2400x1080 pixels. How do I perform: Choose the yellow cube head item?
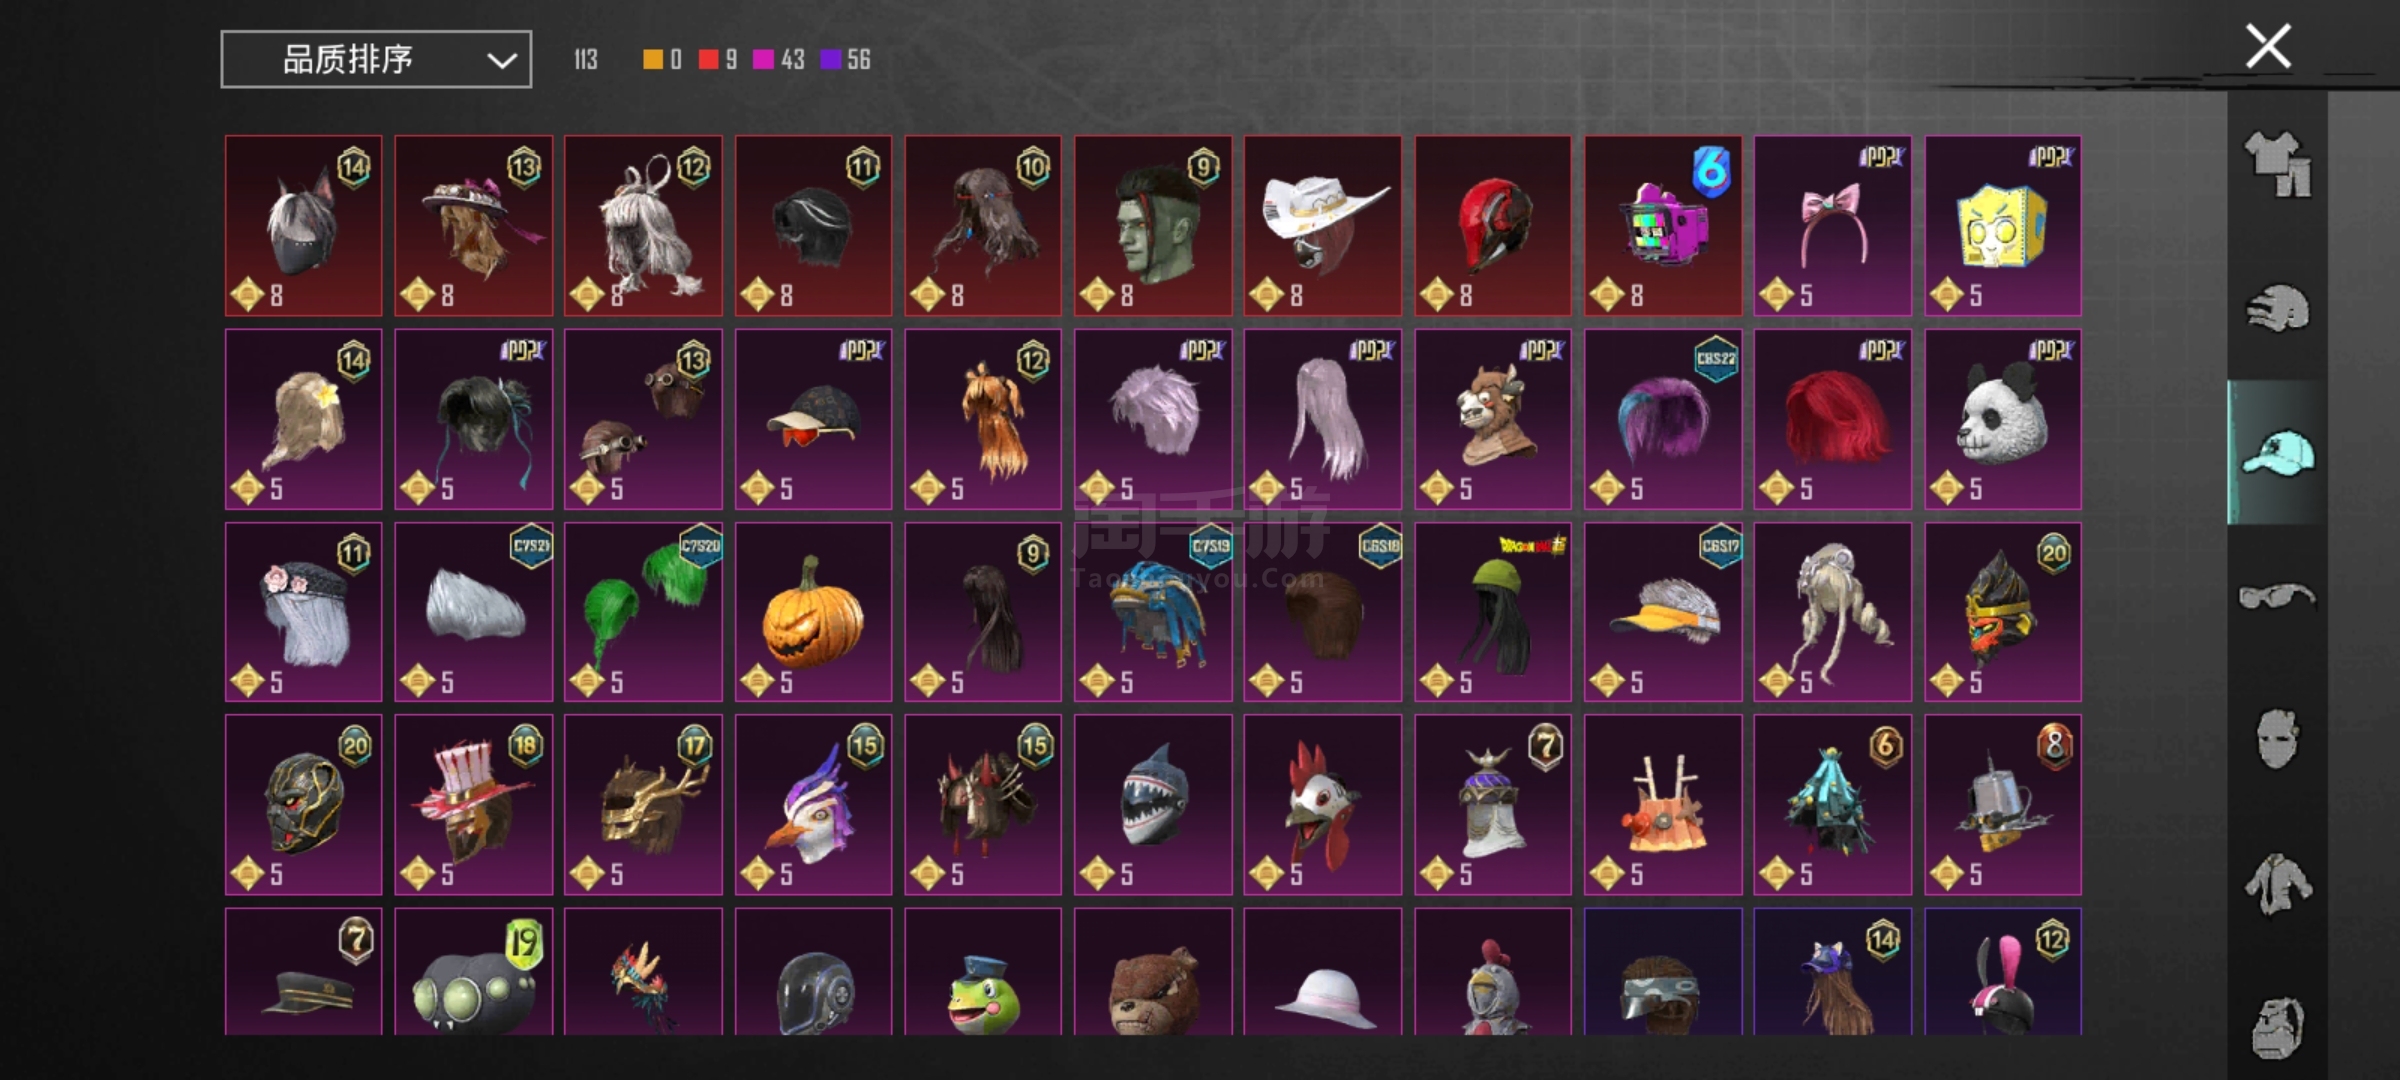pos(2002,226)
